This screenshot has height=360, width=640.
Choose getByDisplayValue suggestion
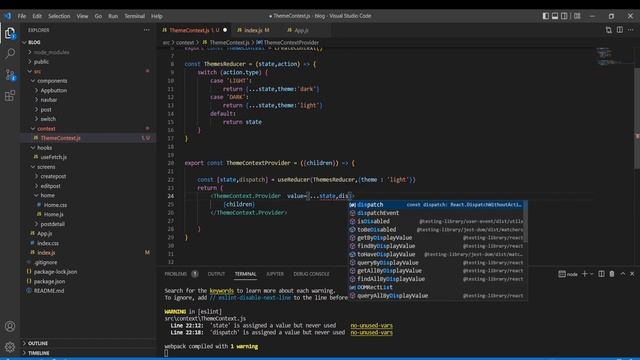(435, 238)
